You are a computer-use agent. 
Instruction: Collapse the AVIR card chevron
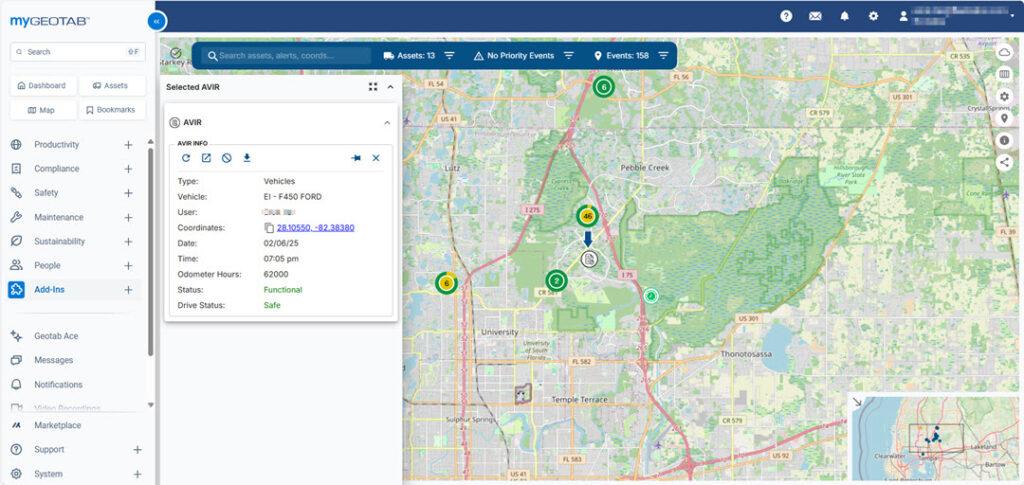pos(387,122)
